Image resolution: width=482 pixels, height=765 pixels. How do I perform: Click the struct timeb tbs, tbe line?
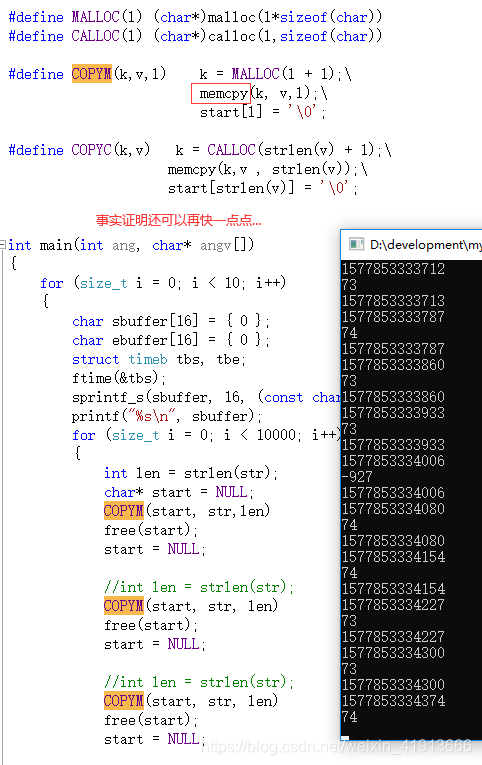(x=159, y=360)
